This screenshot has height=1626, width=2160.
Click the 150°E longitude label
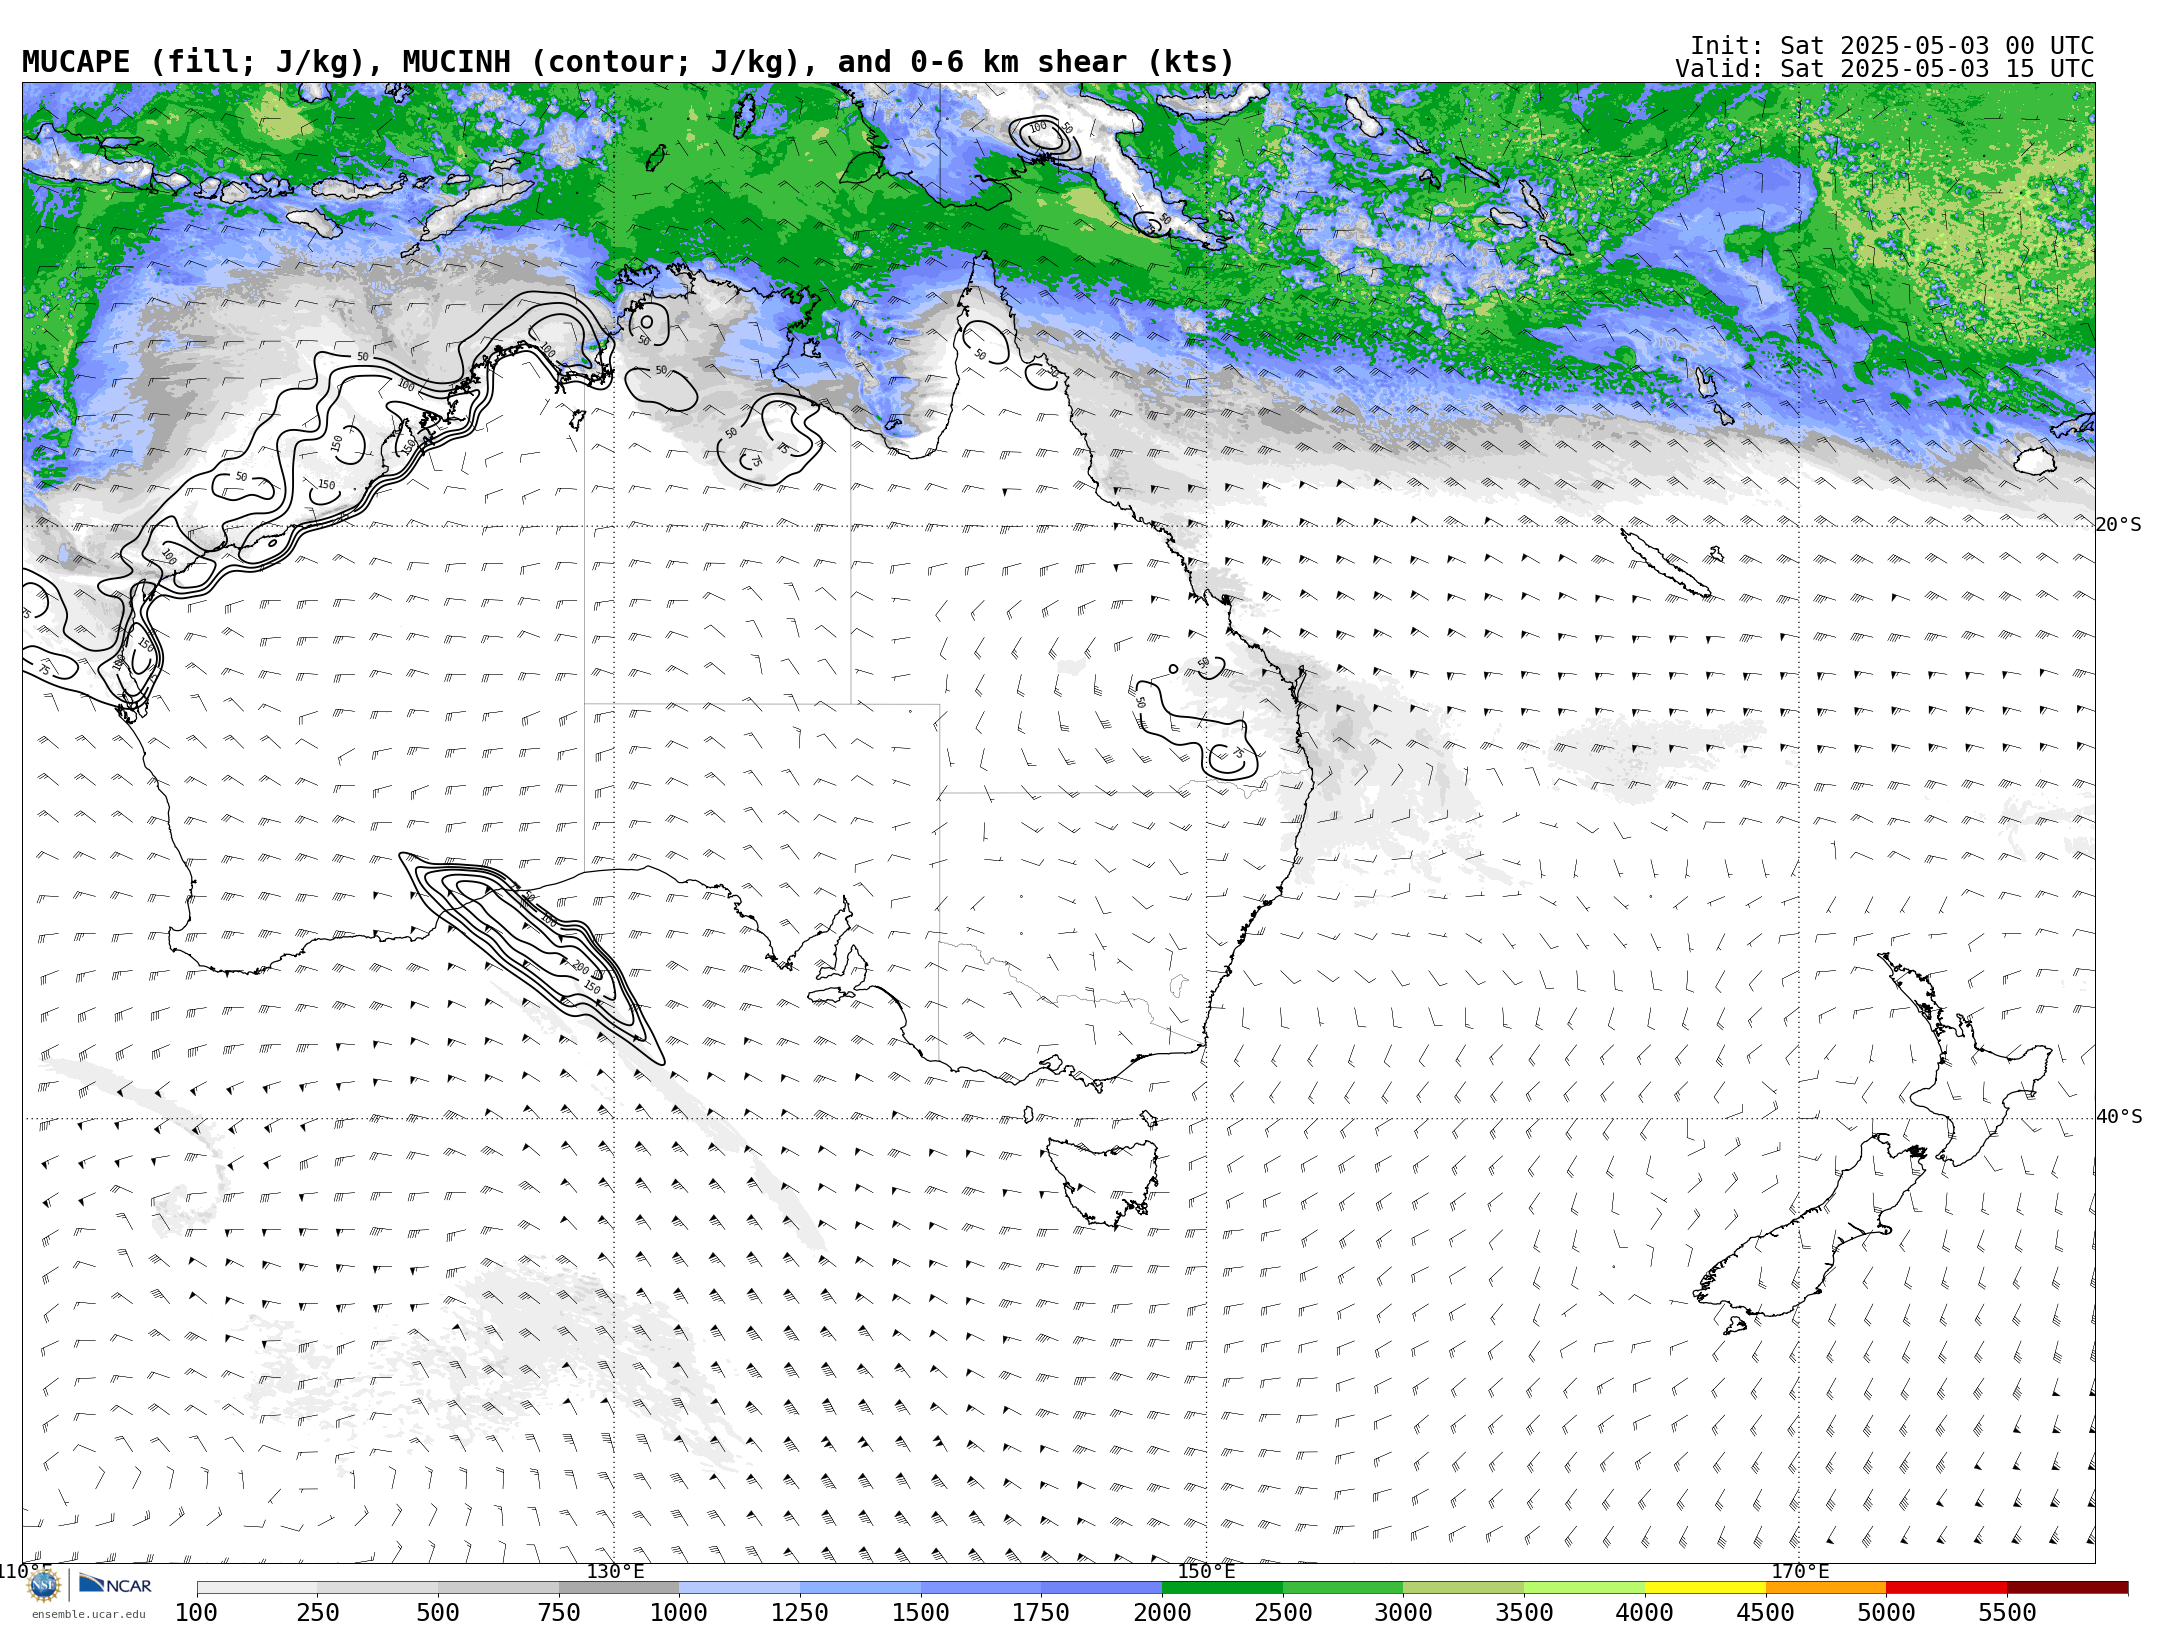(x=1206, y=1572)
